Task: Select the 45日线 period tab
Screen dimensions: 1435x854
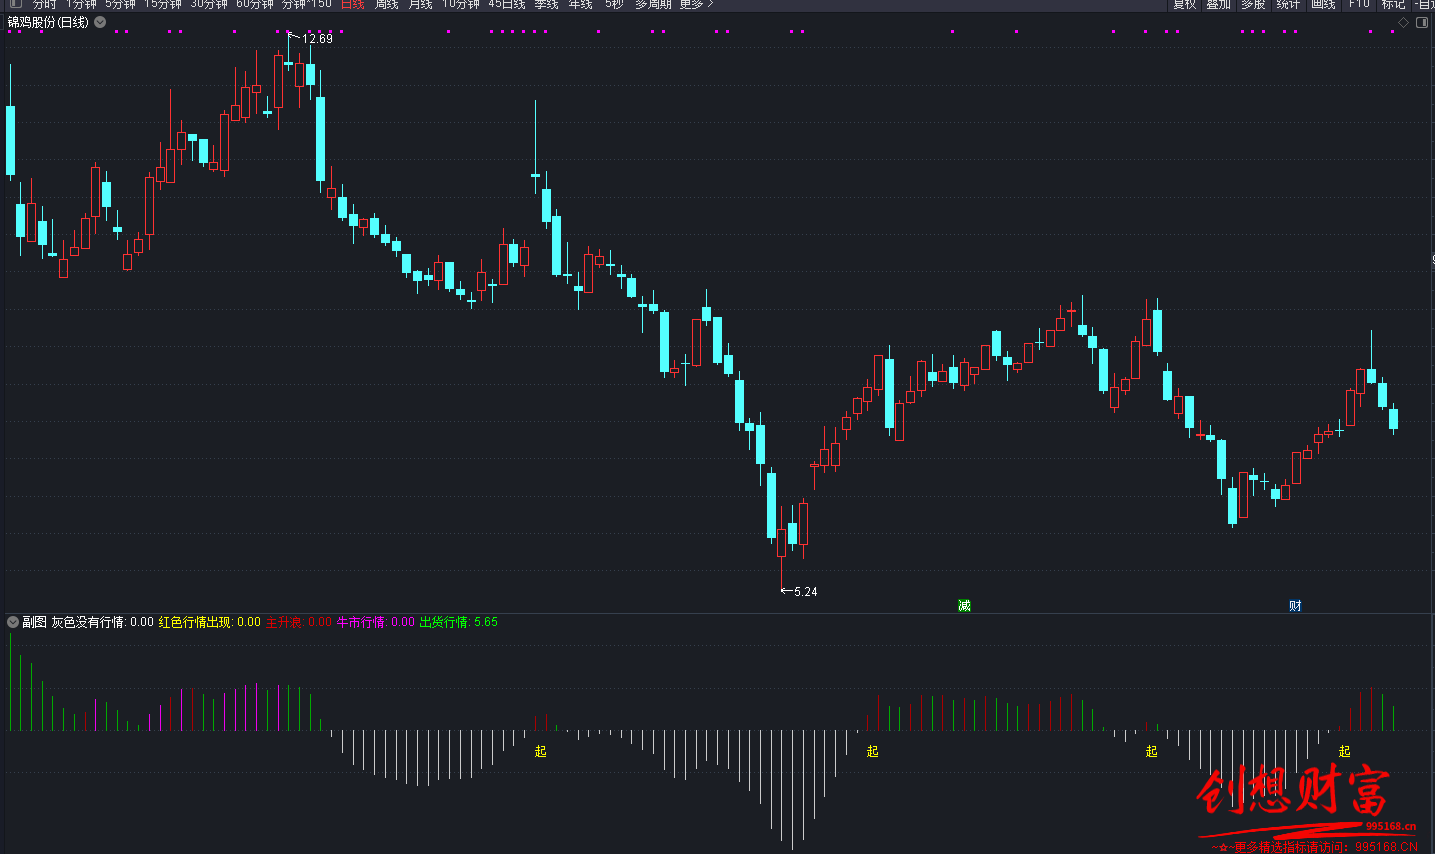Action: (507, 4)
